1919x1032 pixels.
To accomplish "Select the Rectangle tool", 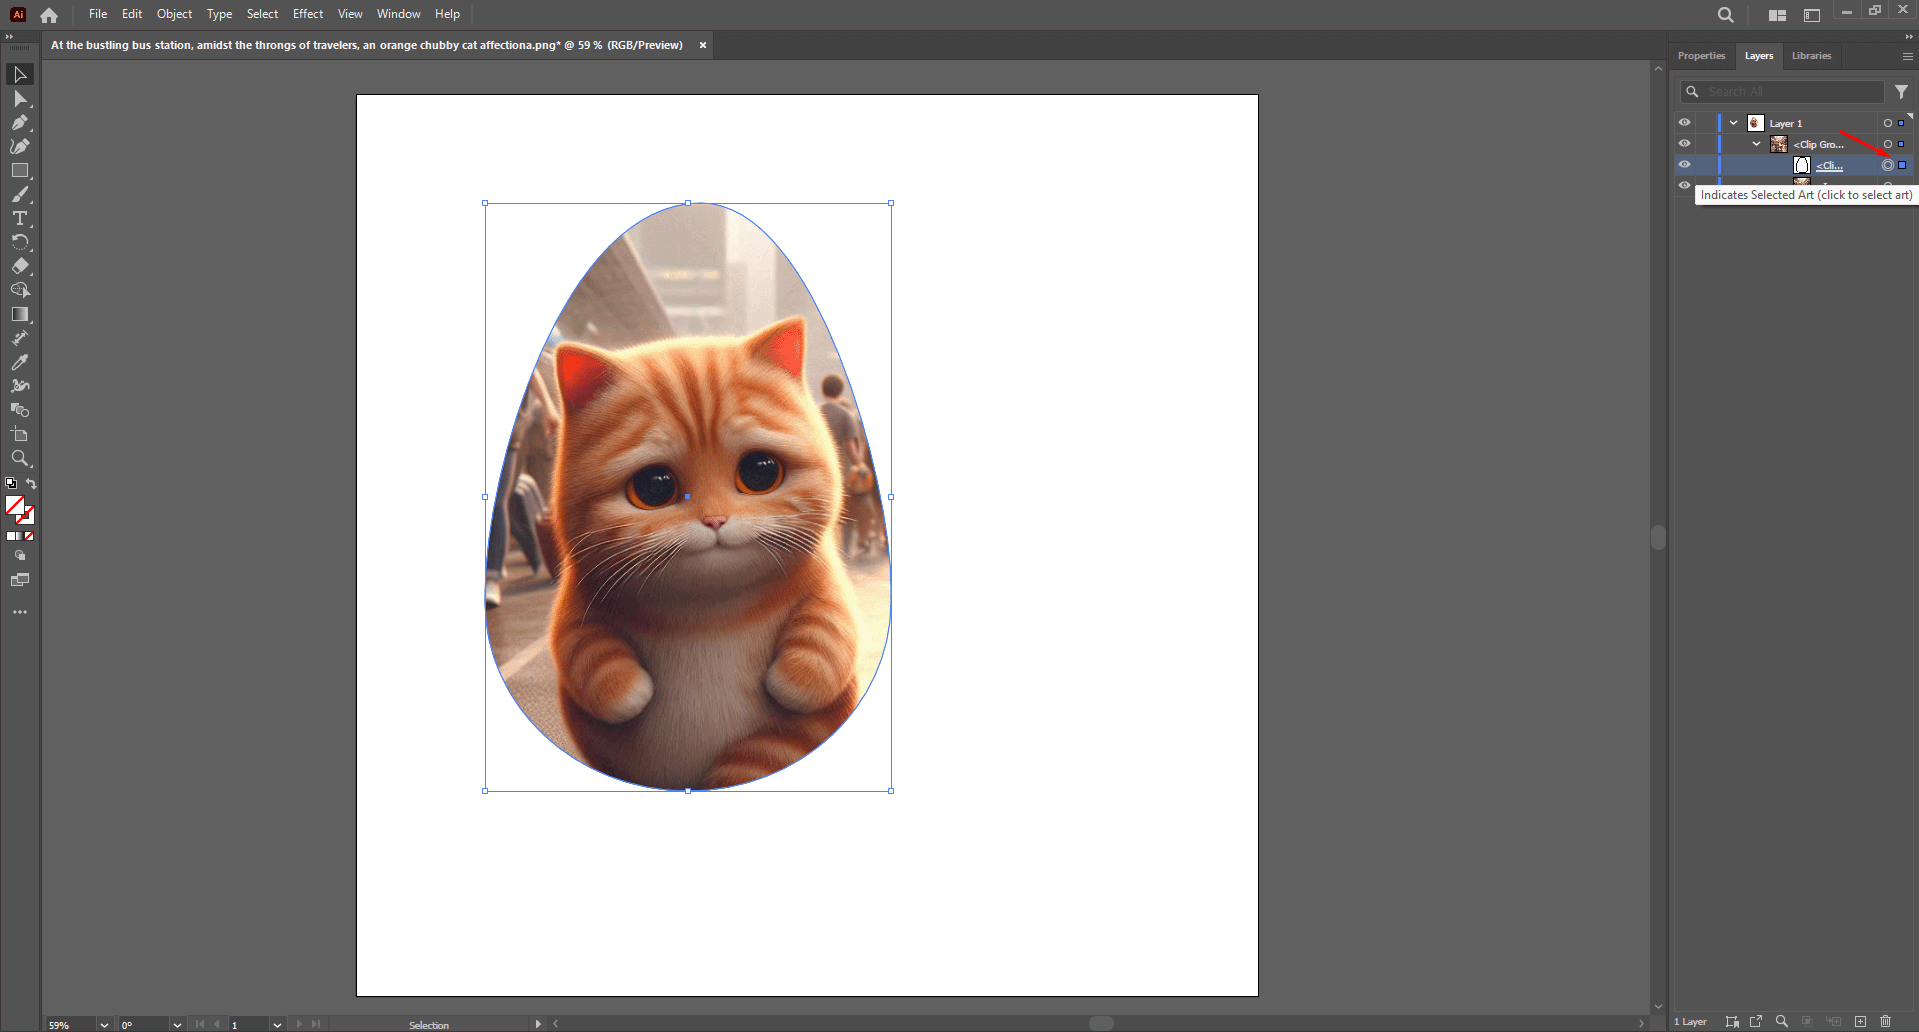I will (20, 170).
